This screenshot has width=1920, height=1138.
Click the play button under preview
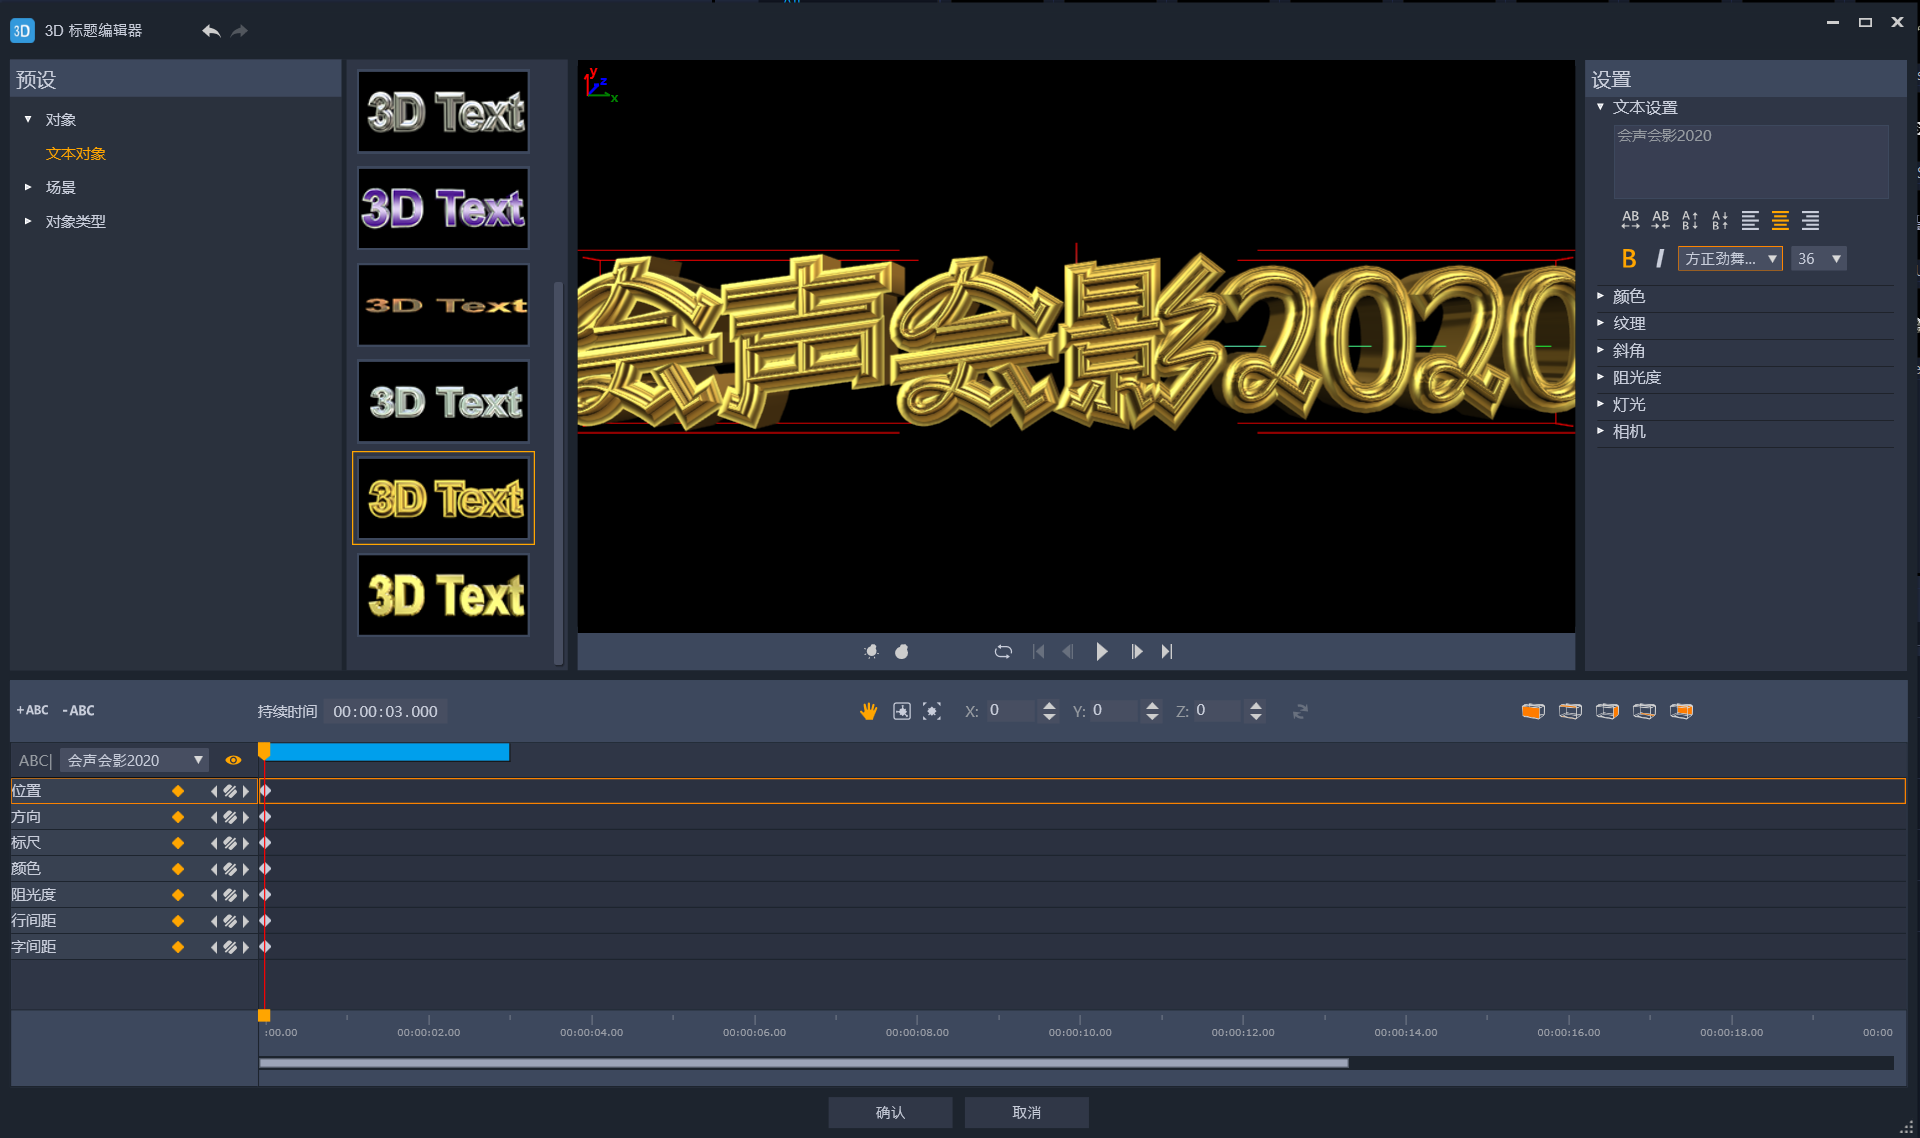(1101, 652)
